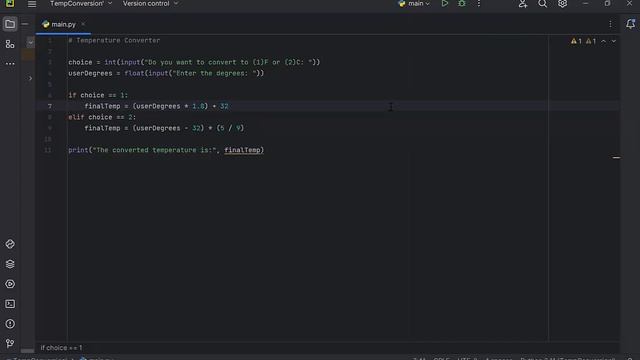This screenshot has height=360, width=640.
Task: Open the Terminal tool window
Action: [10, 304]
